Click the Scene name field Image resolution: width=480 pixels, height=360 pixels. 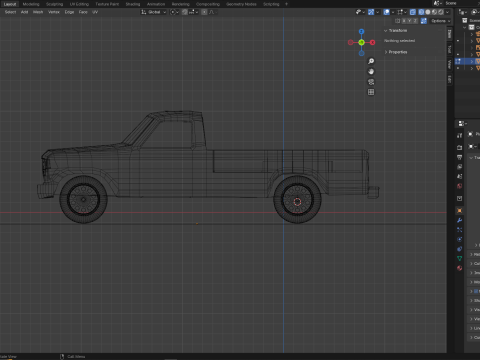pos(462,3)
